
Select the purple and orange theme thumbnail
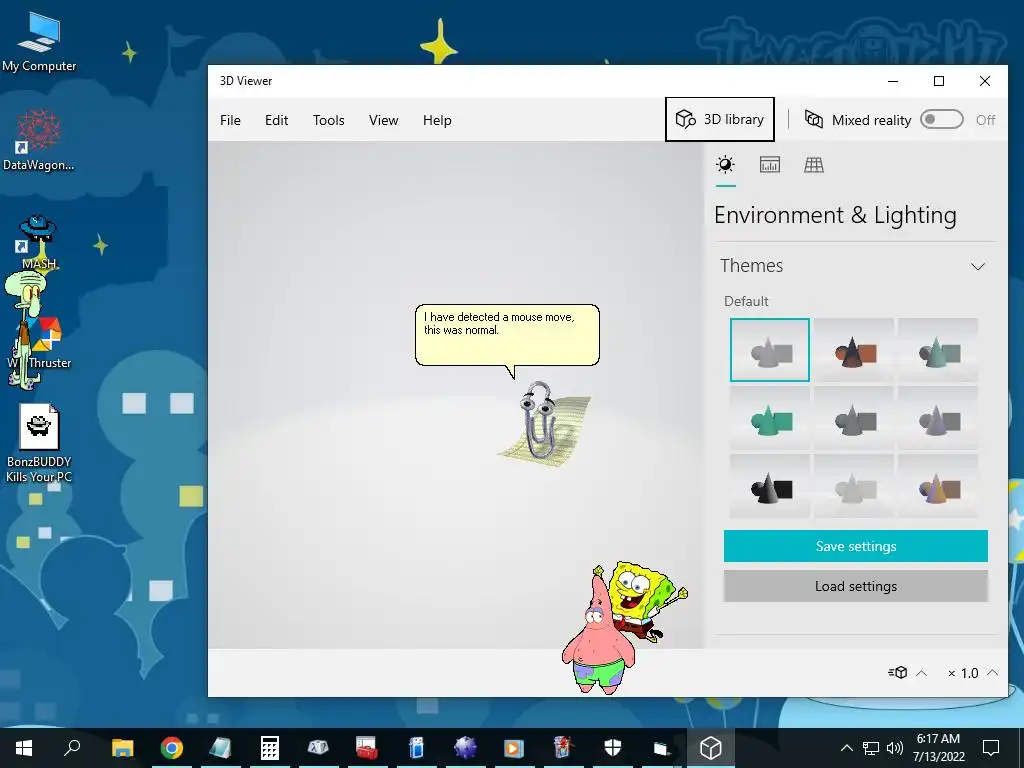pos(938,487)
